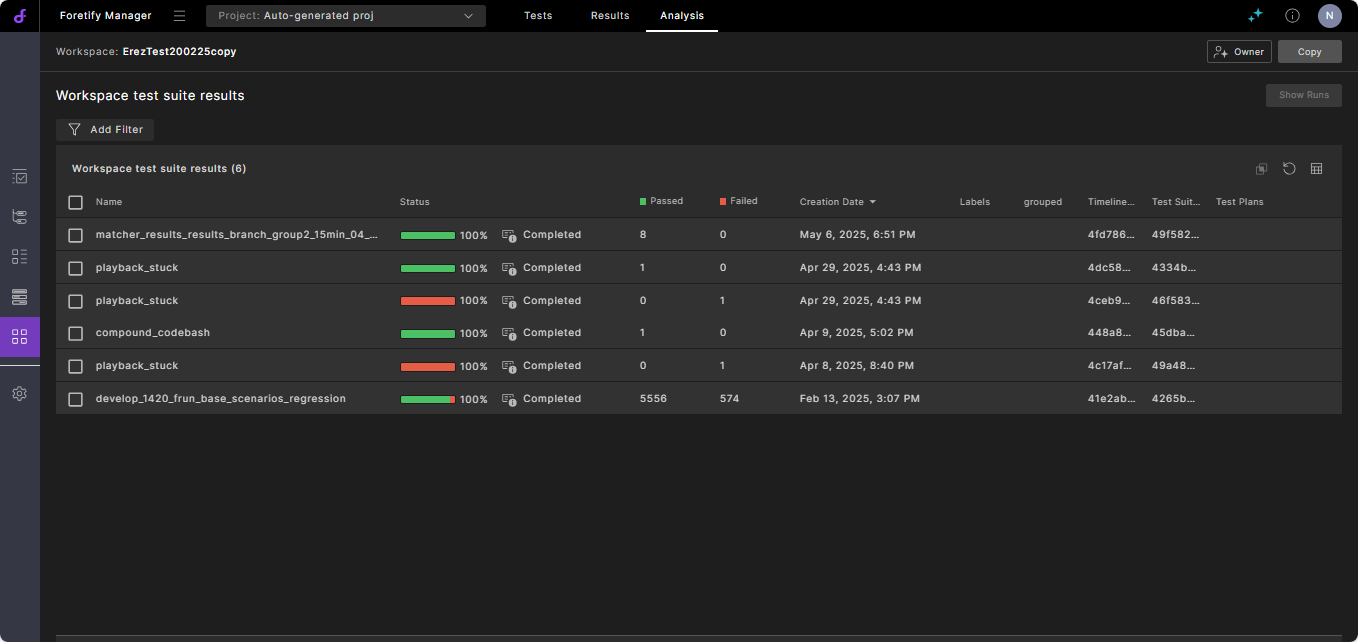
Task: Switch to the Tests tab
Action: (x=538, y=16)
